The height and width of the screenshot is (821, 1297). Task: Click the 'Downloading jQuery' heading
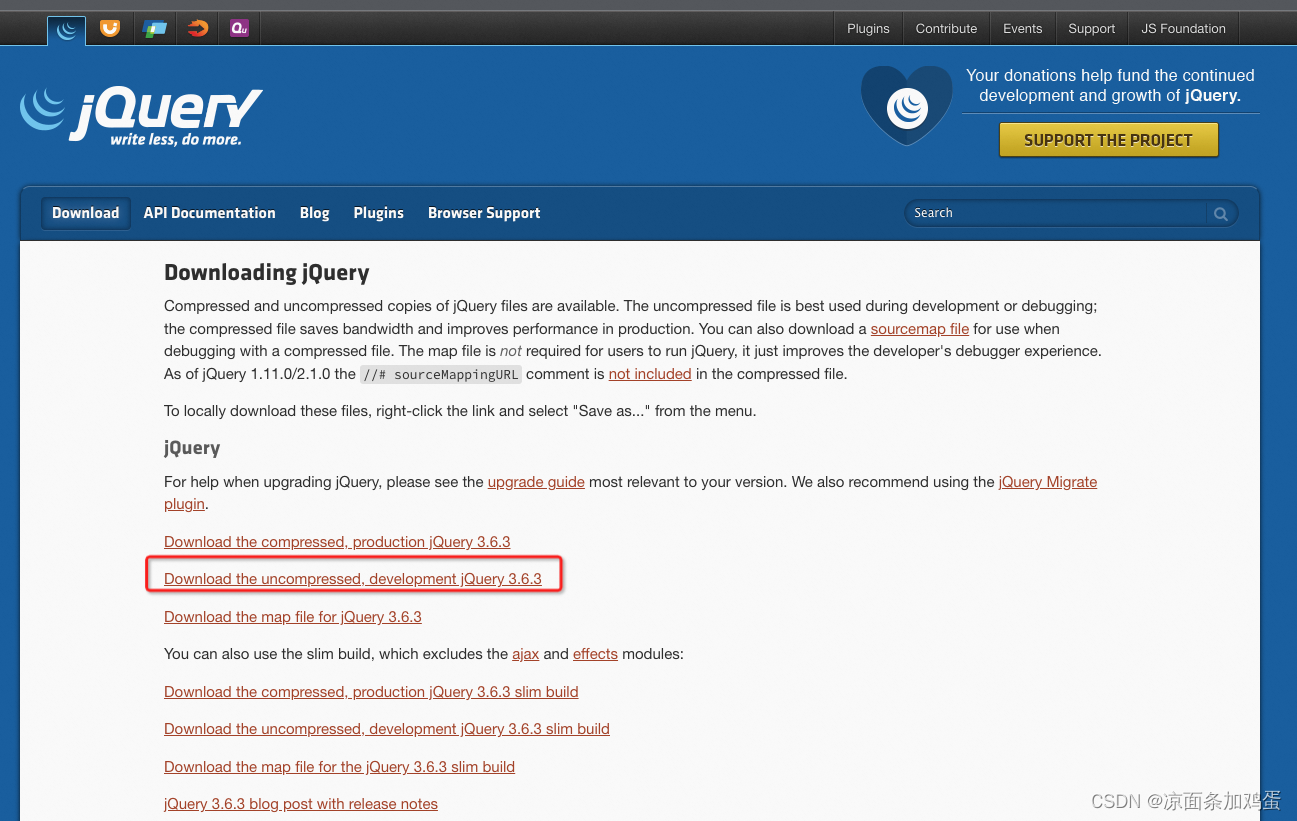pyautogui.click(x=267, y=273)
